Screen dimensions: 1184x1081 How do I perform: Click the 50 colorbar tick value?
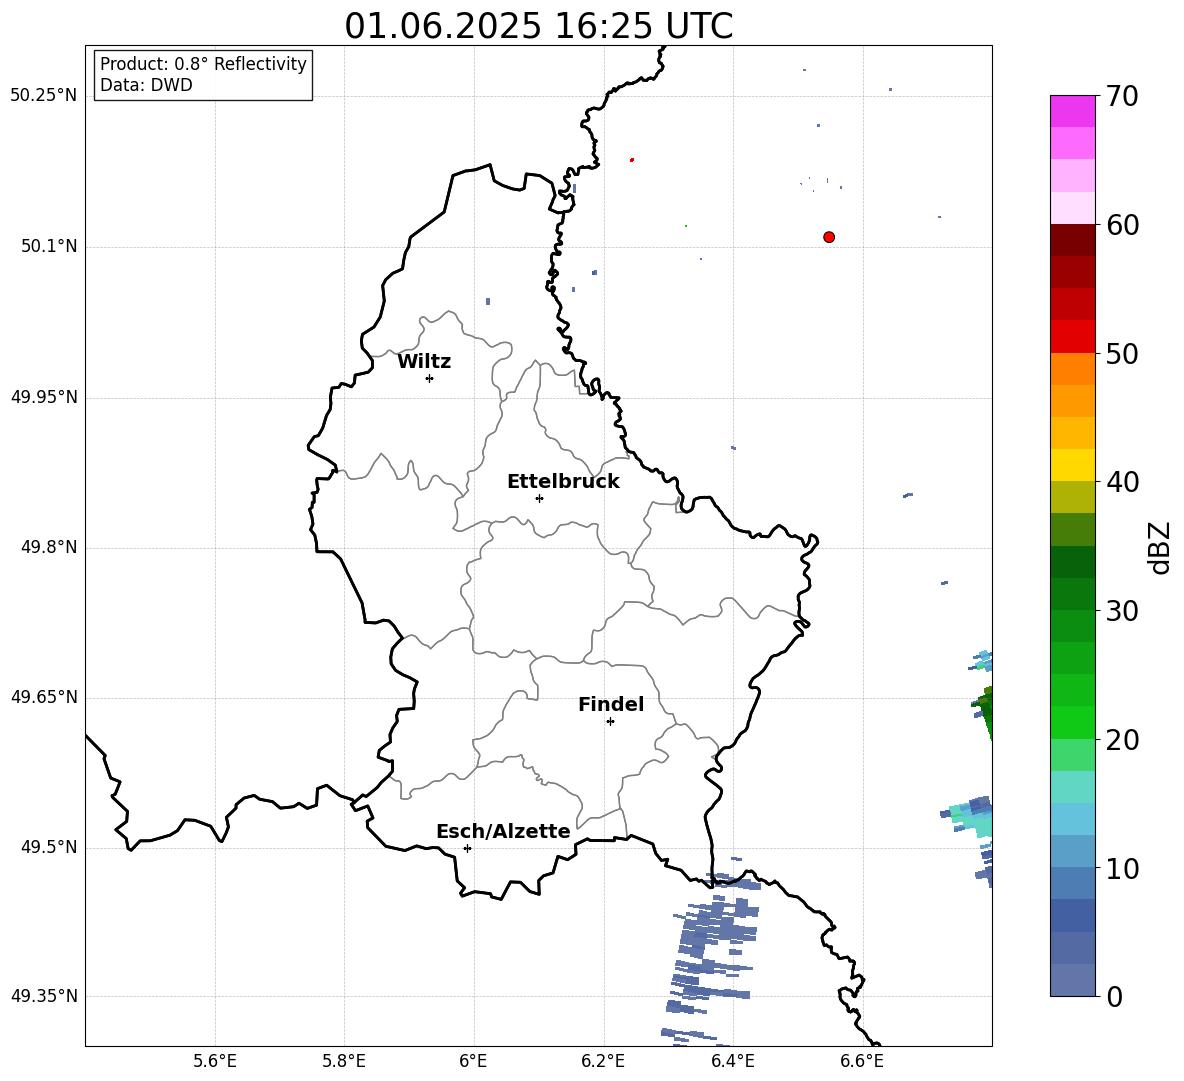coord(1123,353)
